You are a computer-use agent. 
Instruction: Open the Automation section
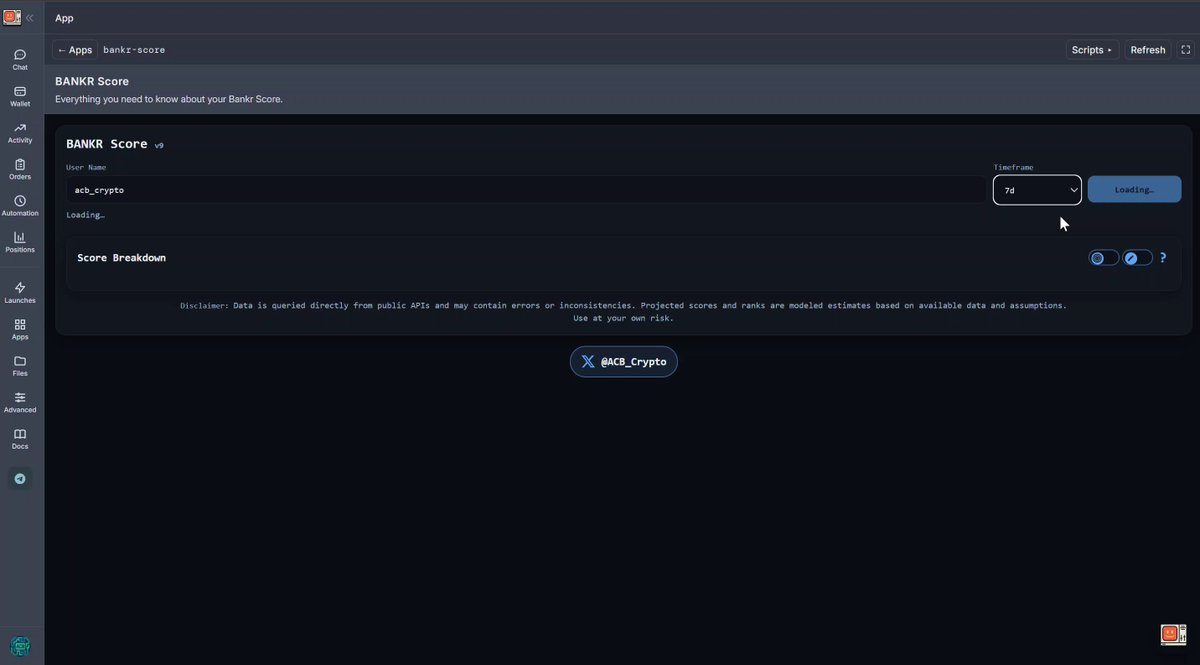[20, 206]
